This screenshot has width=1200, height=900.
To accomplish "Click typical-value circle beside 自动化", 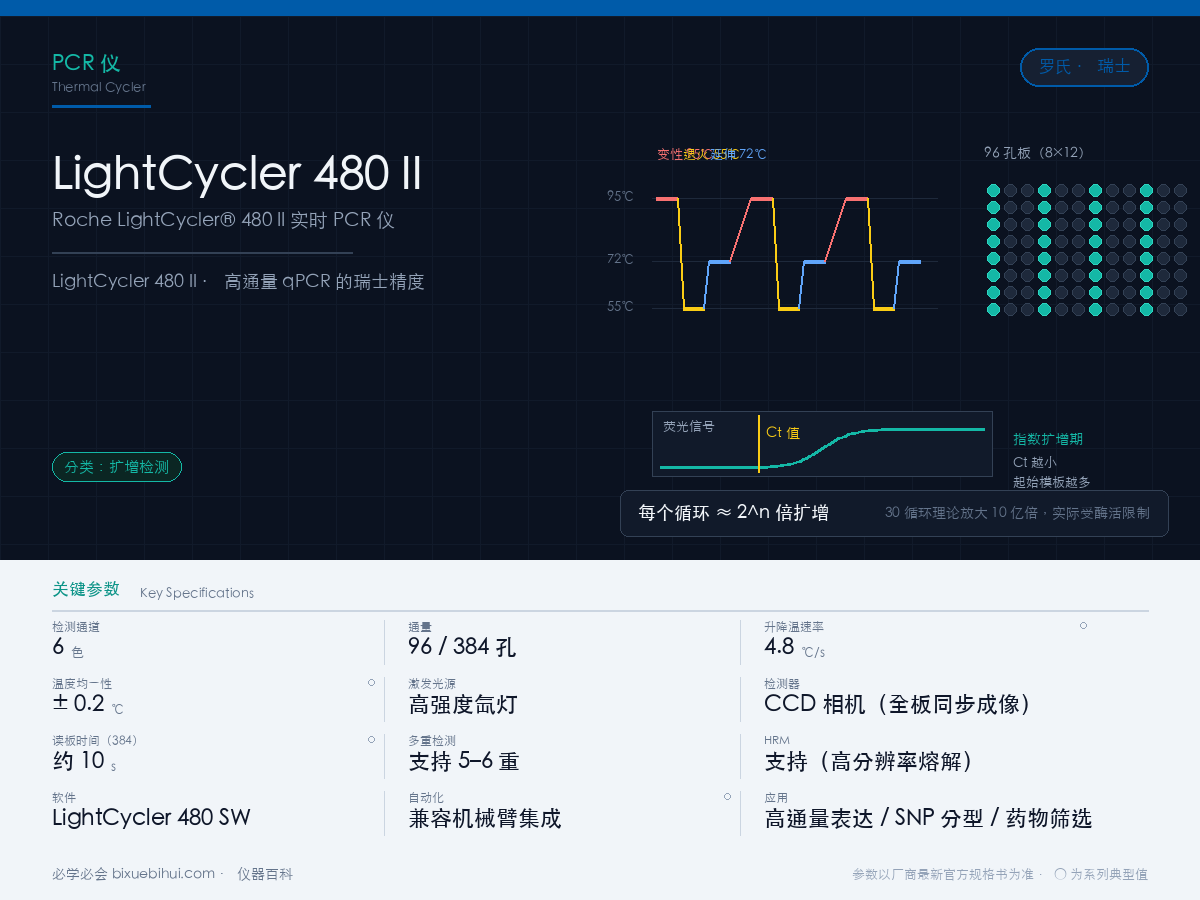I will tap(727, 796).
